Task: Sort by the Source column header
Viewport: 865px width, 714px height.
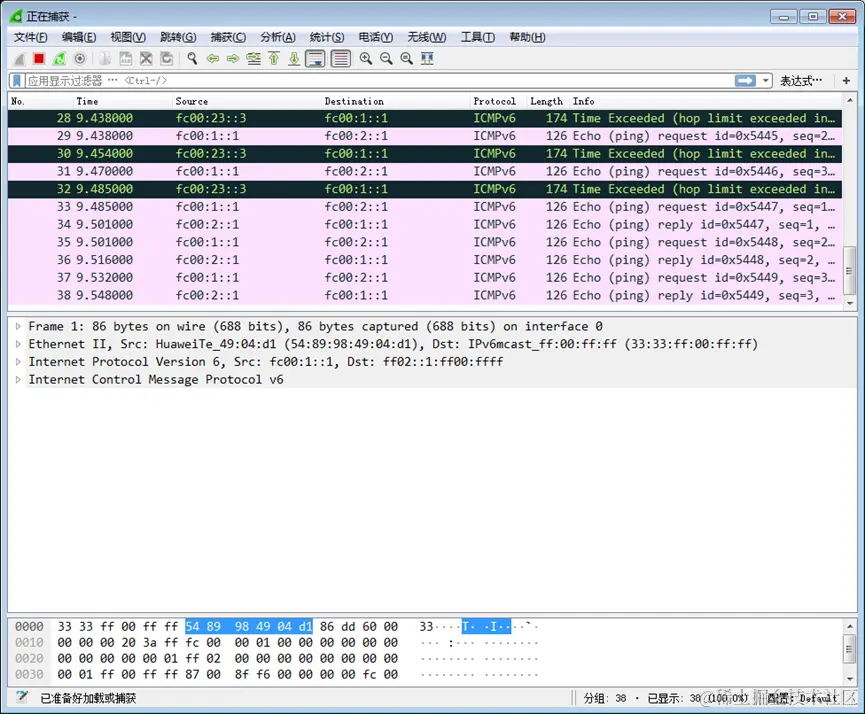Action: click(246, 102)
